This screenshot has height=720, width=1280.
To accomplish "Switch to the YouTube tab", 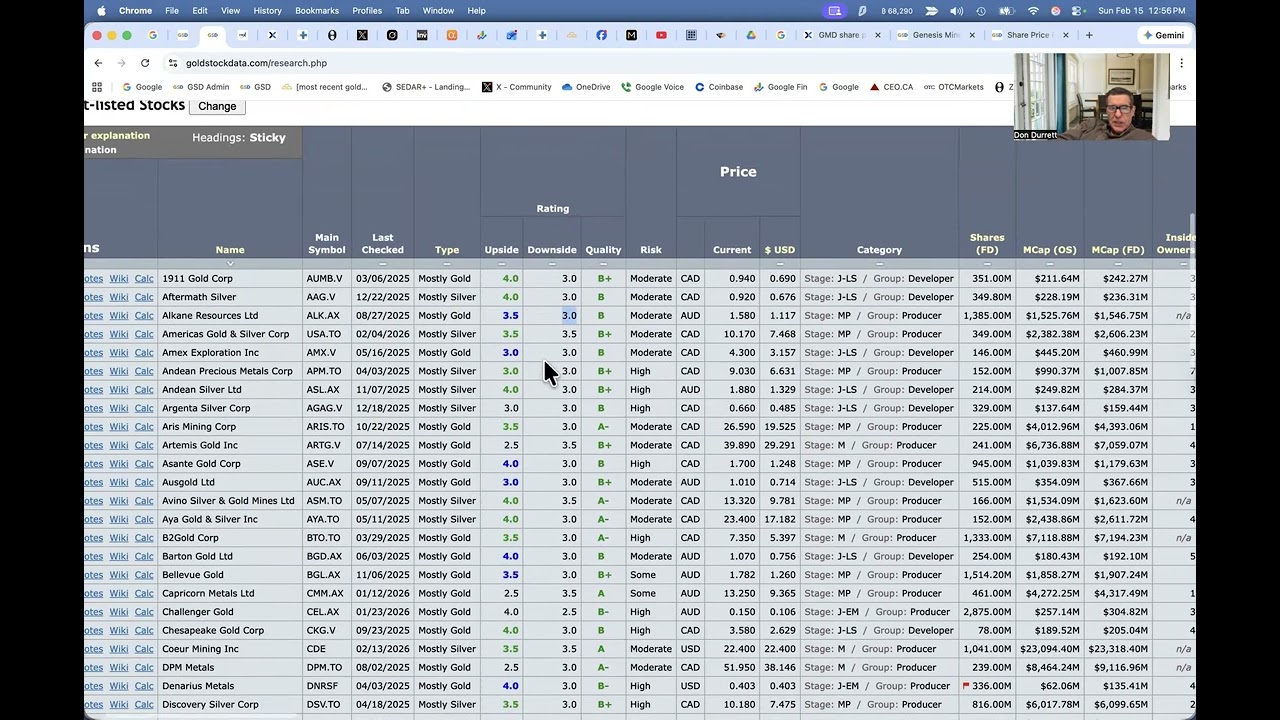I will click(x=661, y=35).
